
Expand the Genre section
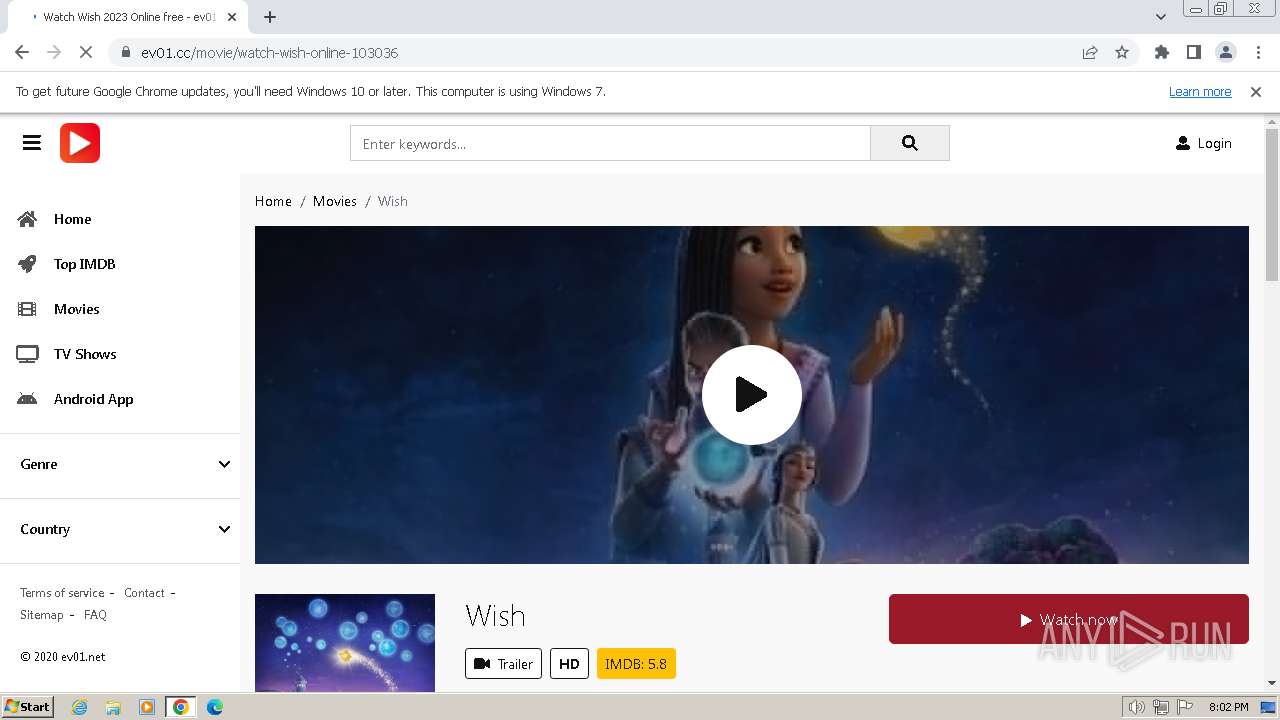pos(125,464)
